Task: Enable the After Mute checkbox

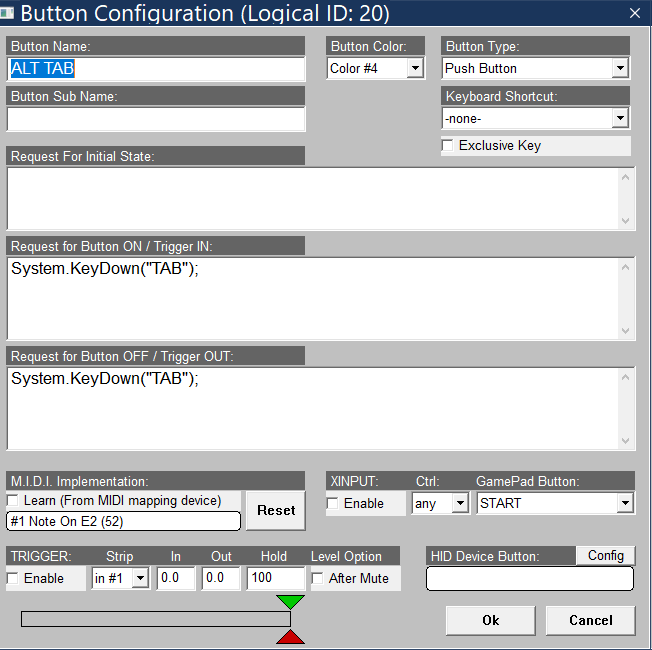Action: (x=317, y=578)
